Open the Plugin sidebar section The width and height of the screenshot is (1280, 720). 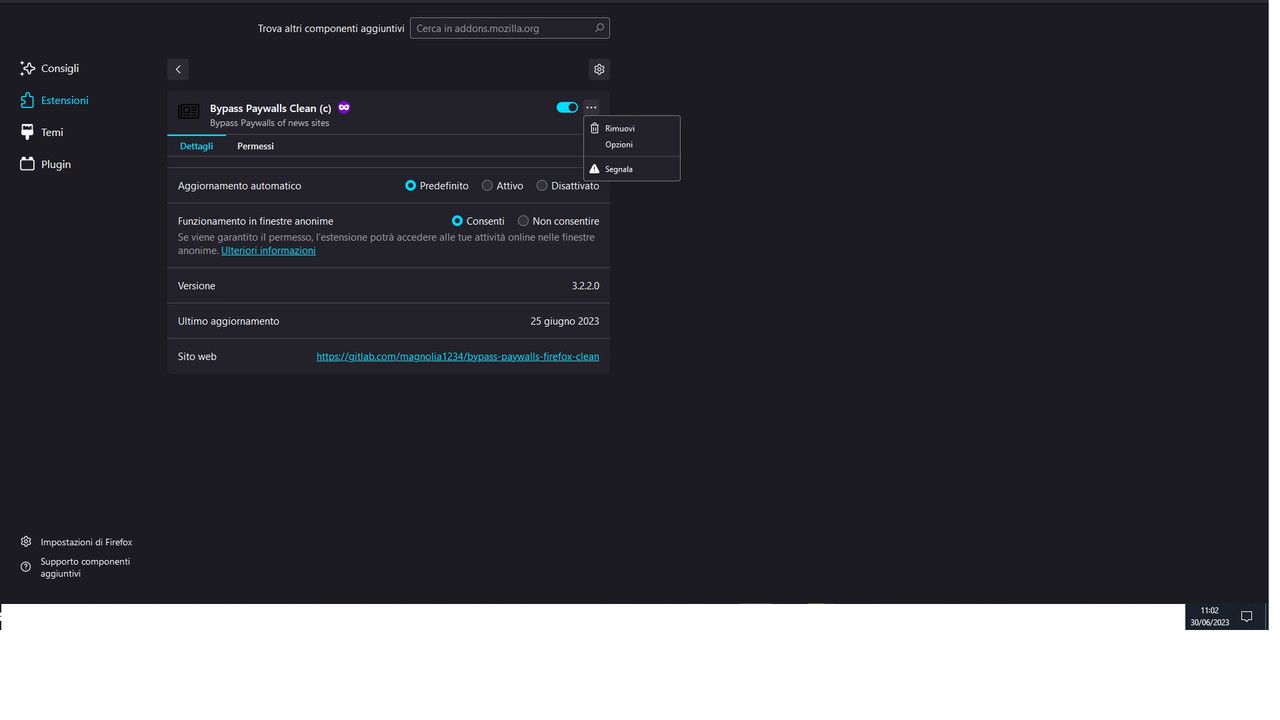pyautogui.click(x=46, y=164)
